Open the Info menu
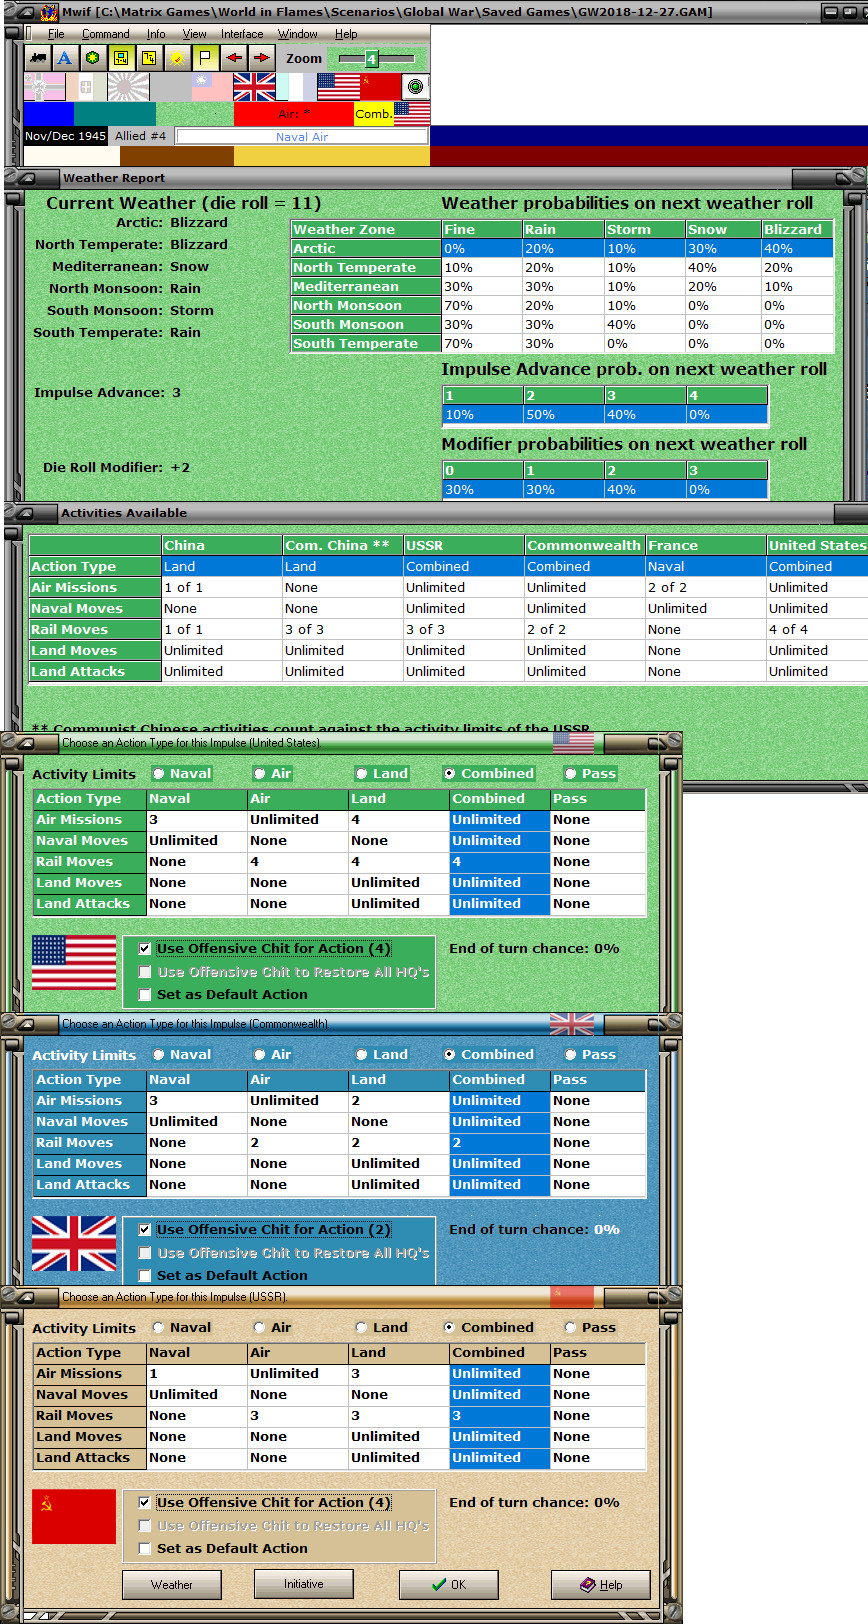The width and height of the screenshot is (868, 1624). coord(156,34)
